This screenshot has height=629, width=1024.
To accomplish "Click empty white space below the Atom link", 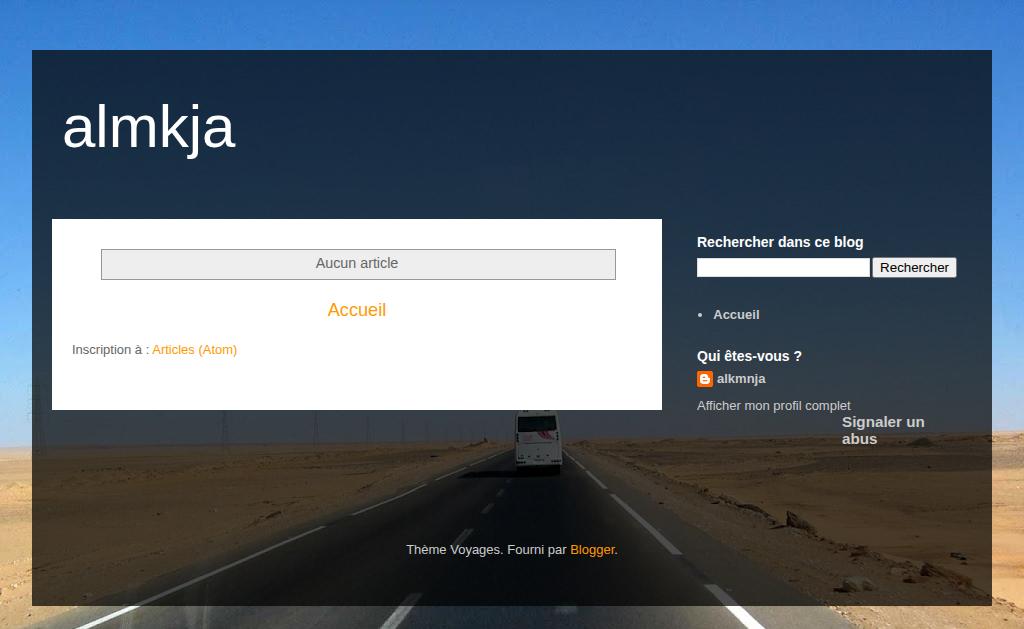I will pos(357,385).
